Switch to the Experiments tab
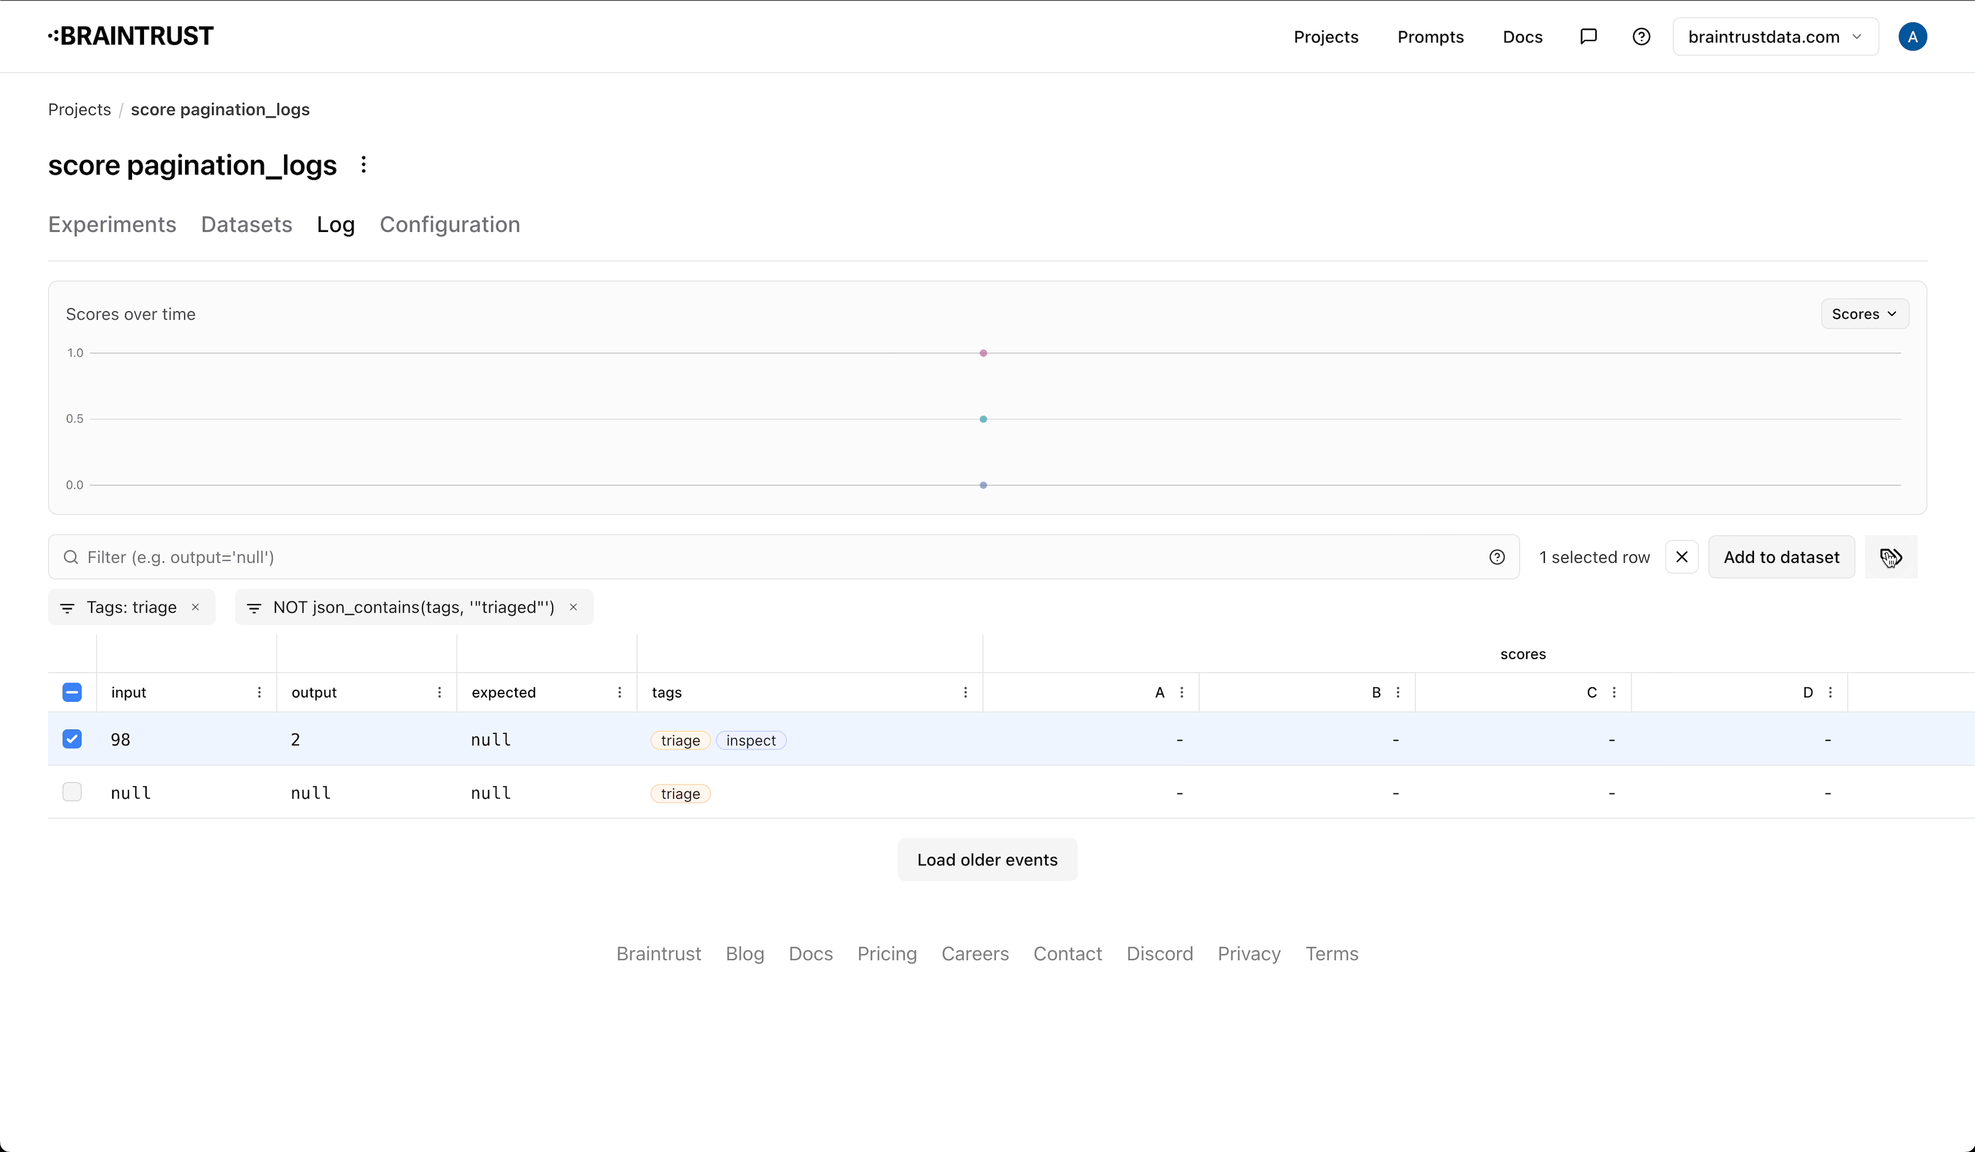This screenshot has height=1152, width=1975. (112, 225)
